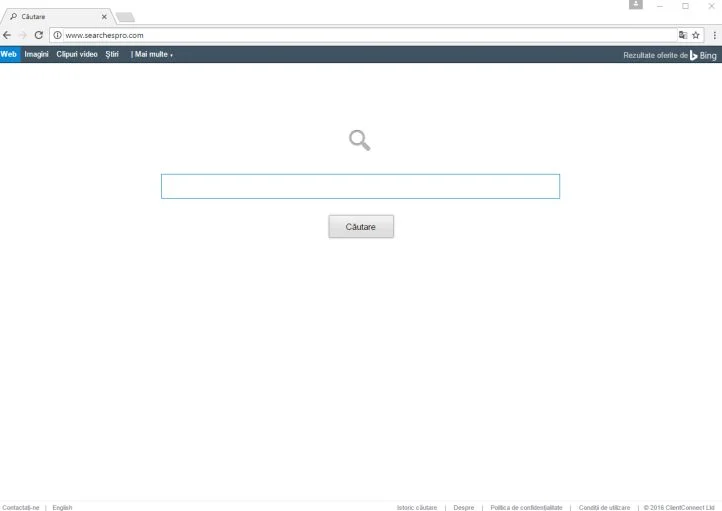Screen dimensions: 722x511
Task: Reload the page with the refresh icon
Action: pyautogui.click(x=39, y=35)
